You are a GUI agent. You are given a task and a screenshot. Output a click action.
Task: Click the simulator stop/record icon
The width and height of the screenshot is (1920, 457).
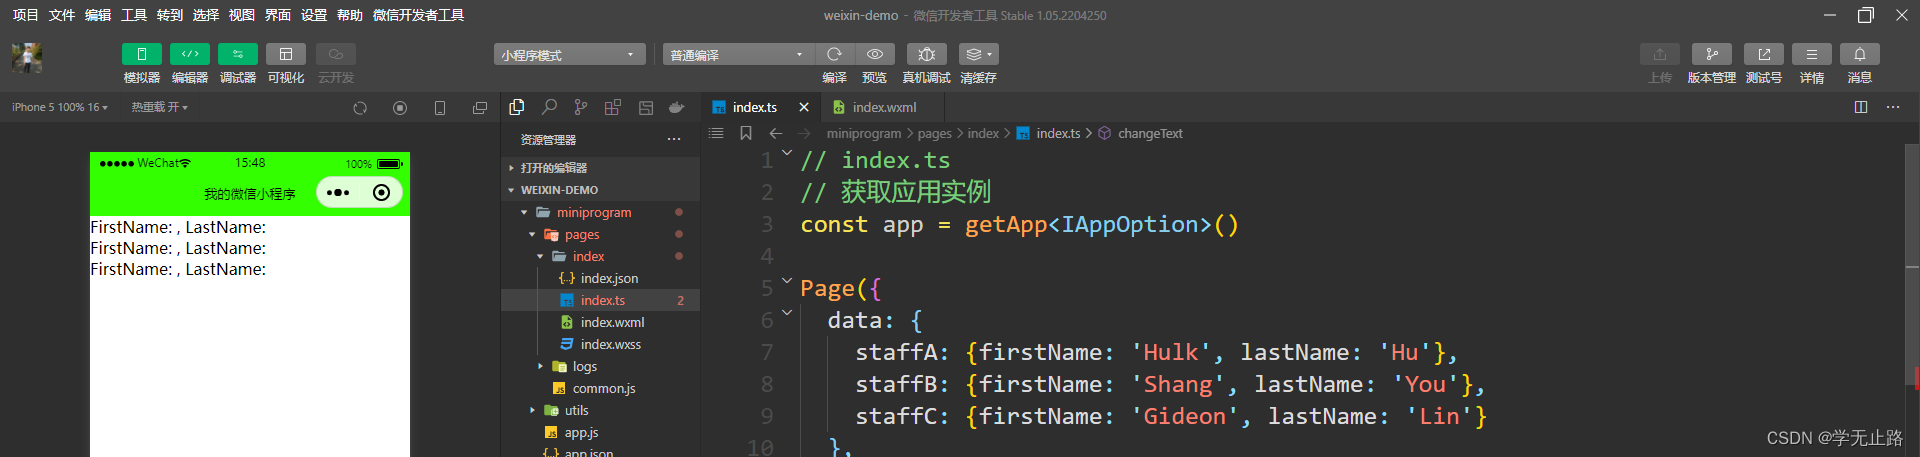pos(400,108)
